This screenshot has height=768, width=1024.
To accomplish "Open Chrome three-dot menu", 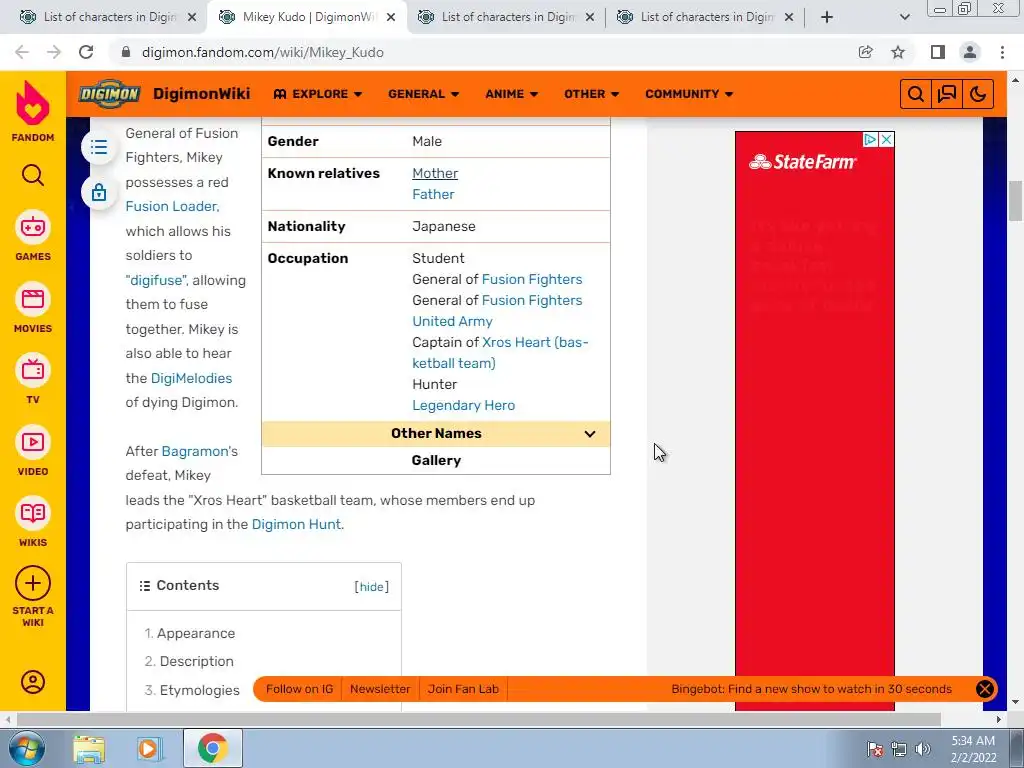I will [1002, 52].
